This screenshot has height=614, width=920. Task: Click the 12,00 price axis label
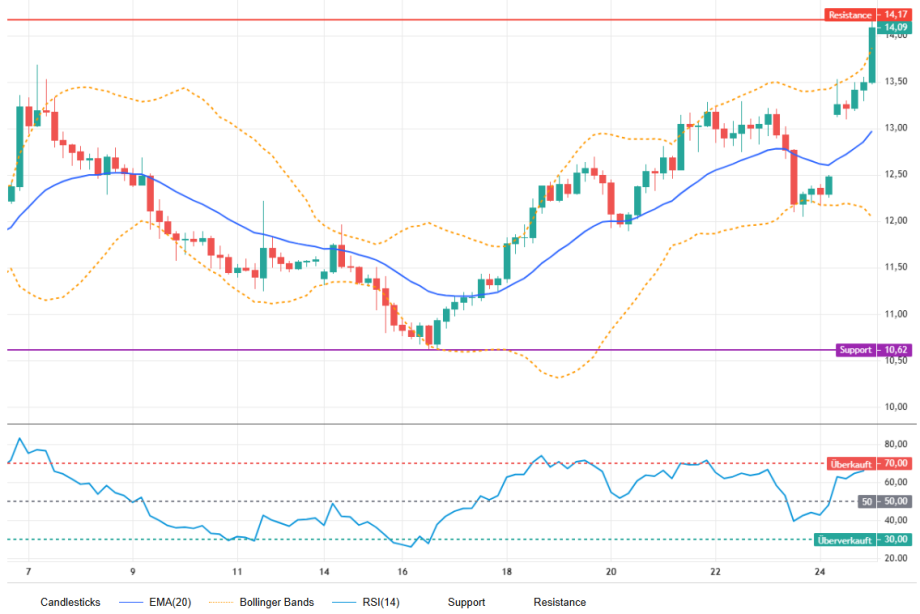click(896, 221)
